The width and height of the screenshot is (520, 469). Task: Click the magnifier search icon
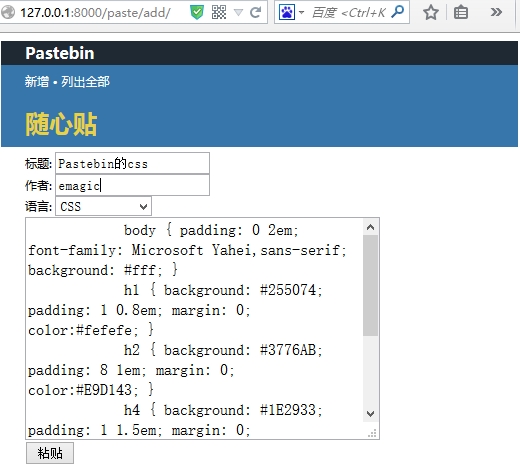pos(398,12)
